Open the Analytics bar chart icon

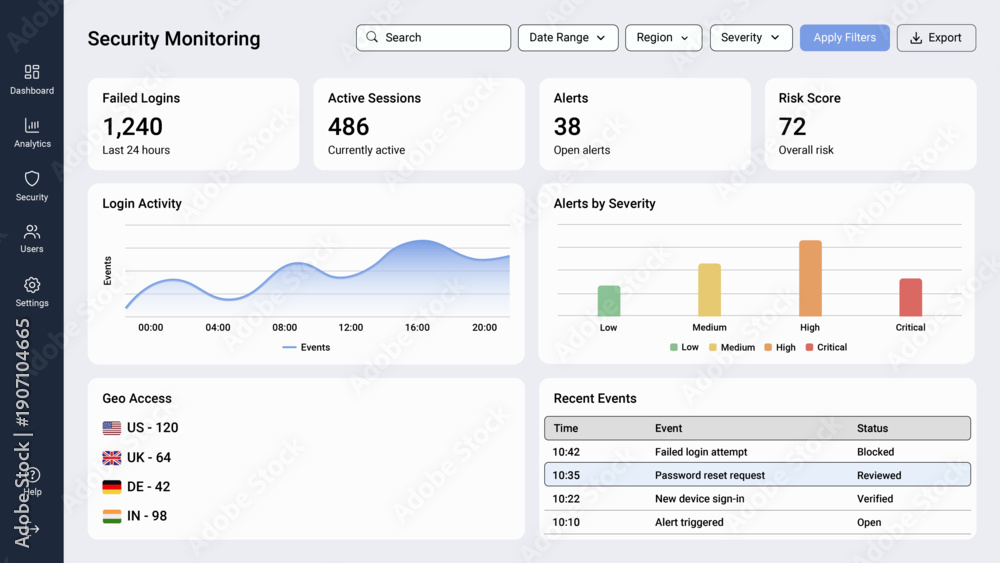32,125
